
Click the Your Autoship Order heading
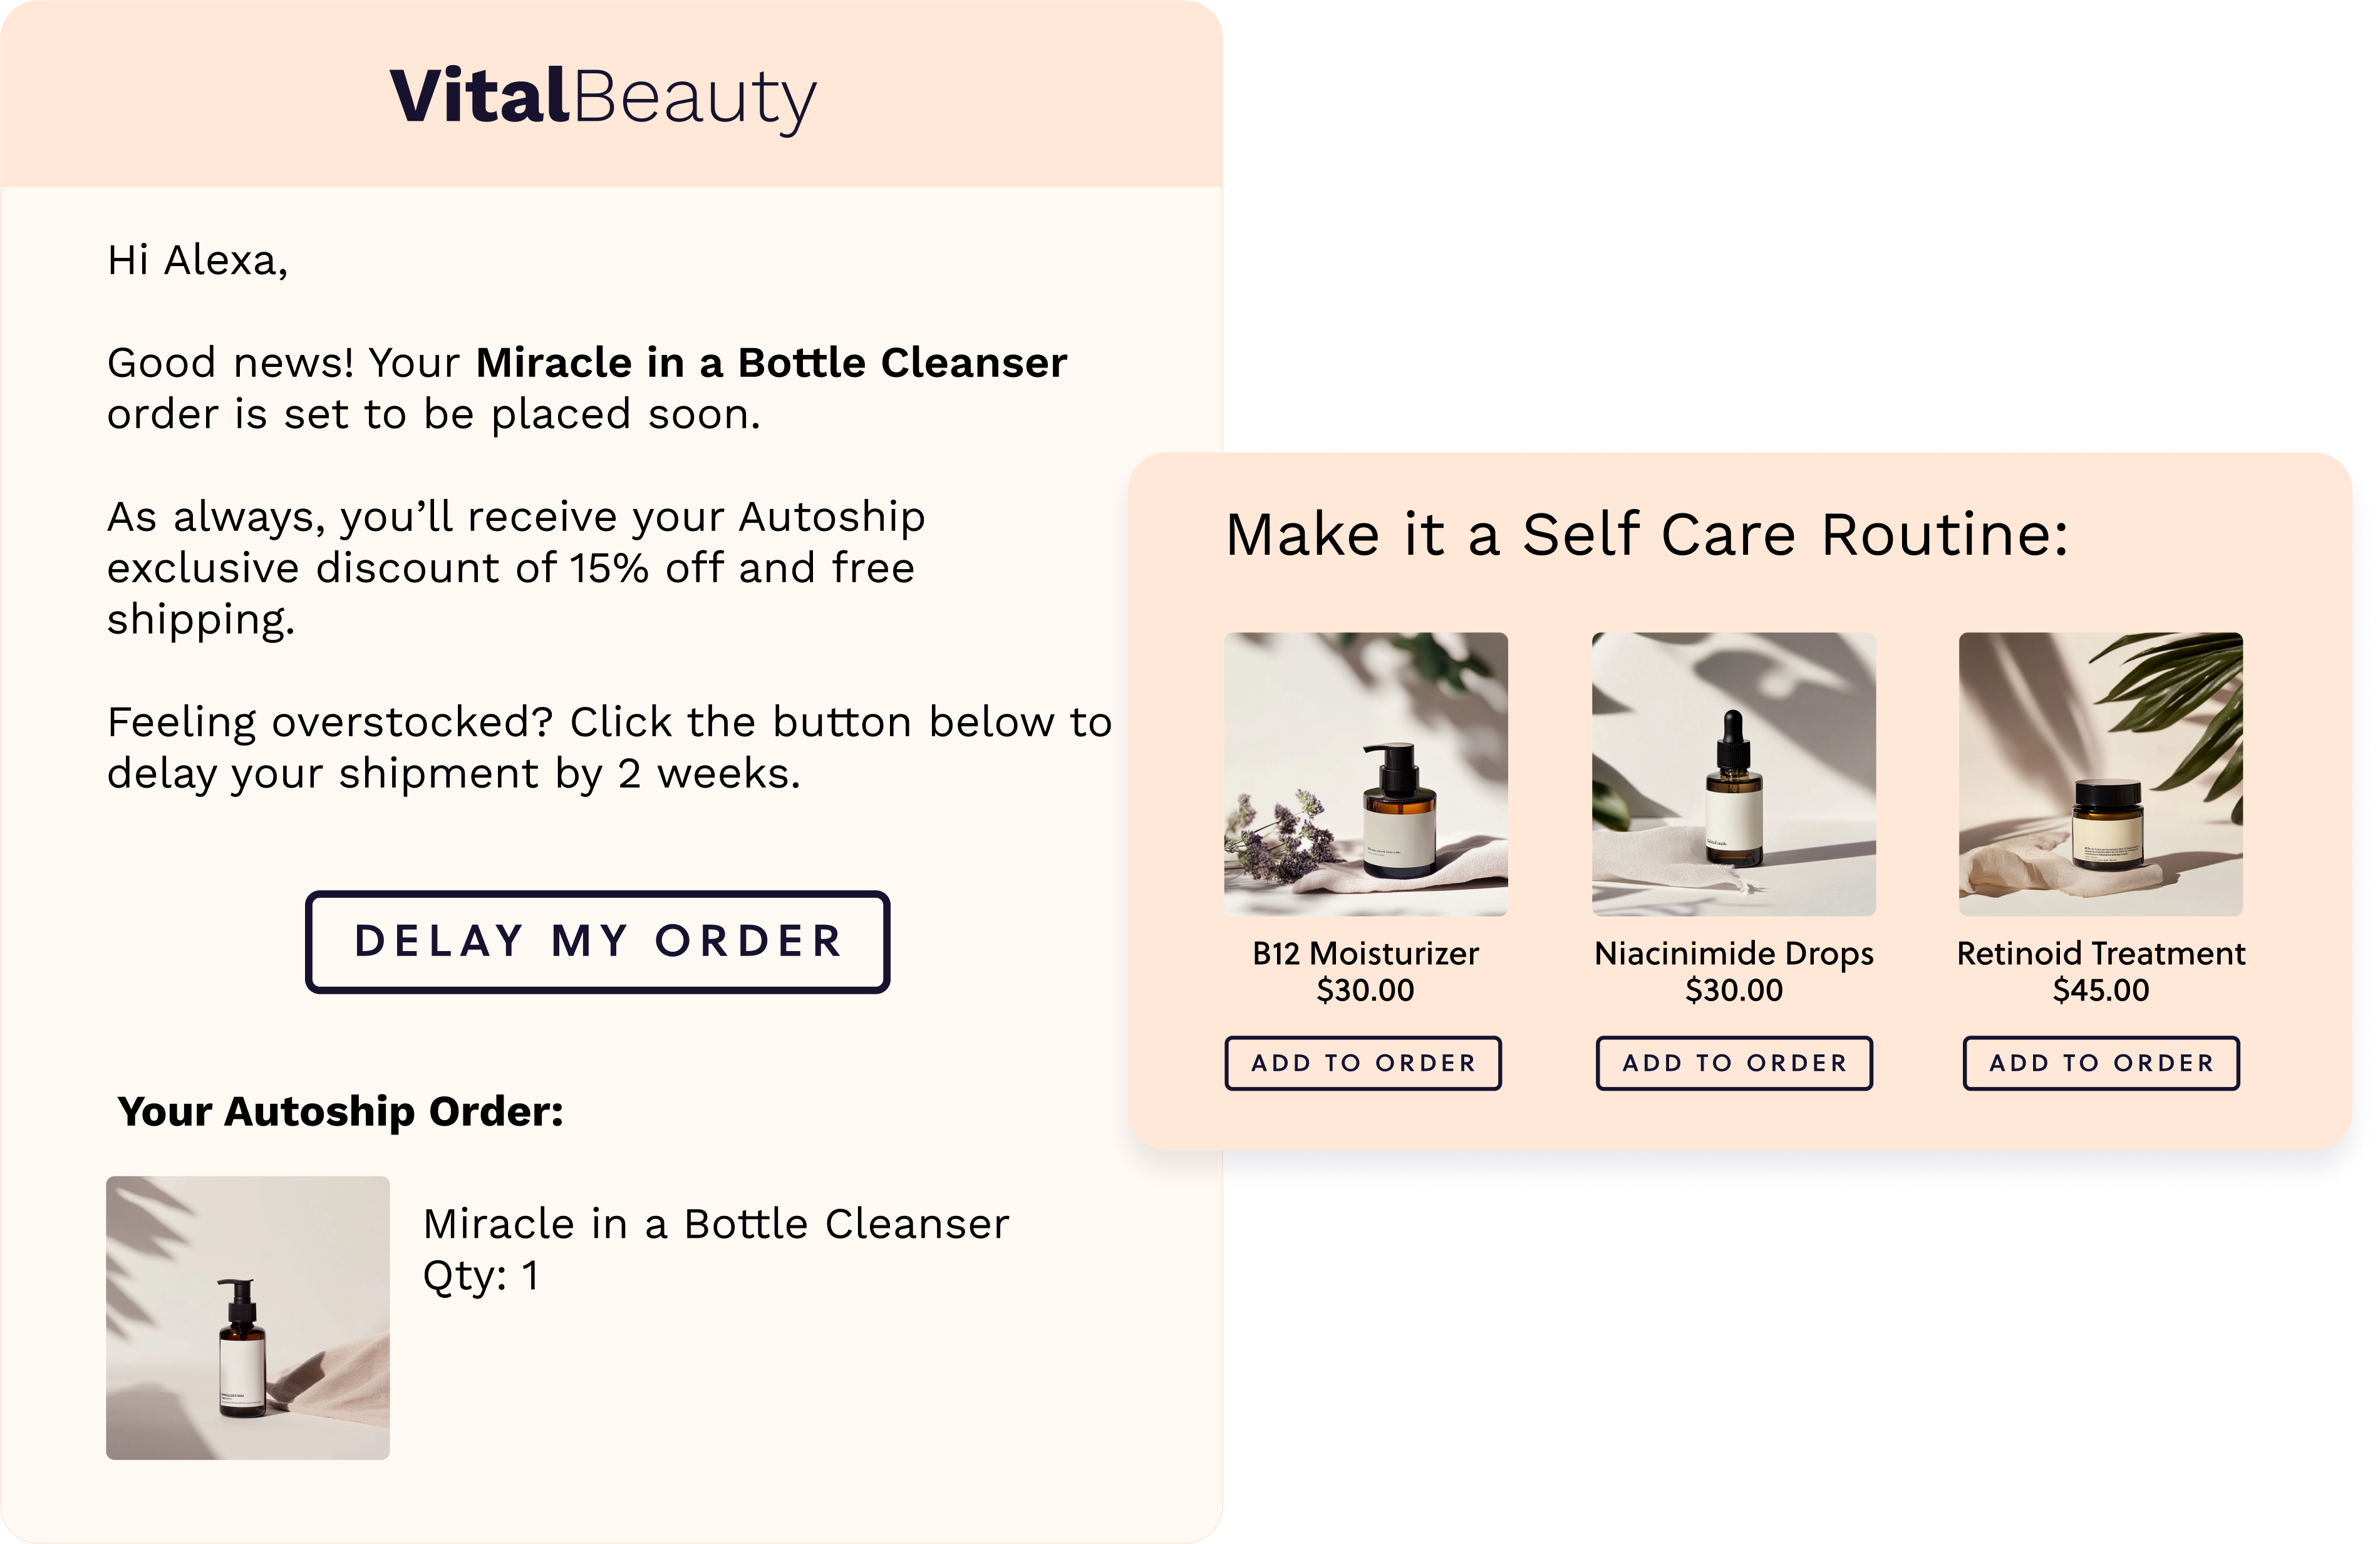point(341,1112)
